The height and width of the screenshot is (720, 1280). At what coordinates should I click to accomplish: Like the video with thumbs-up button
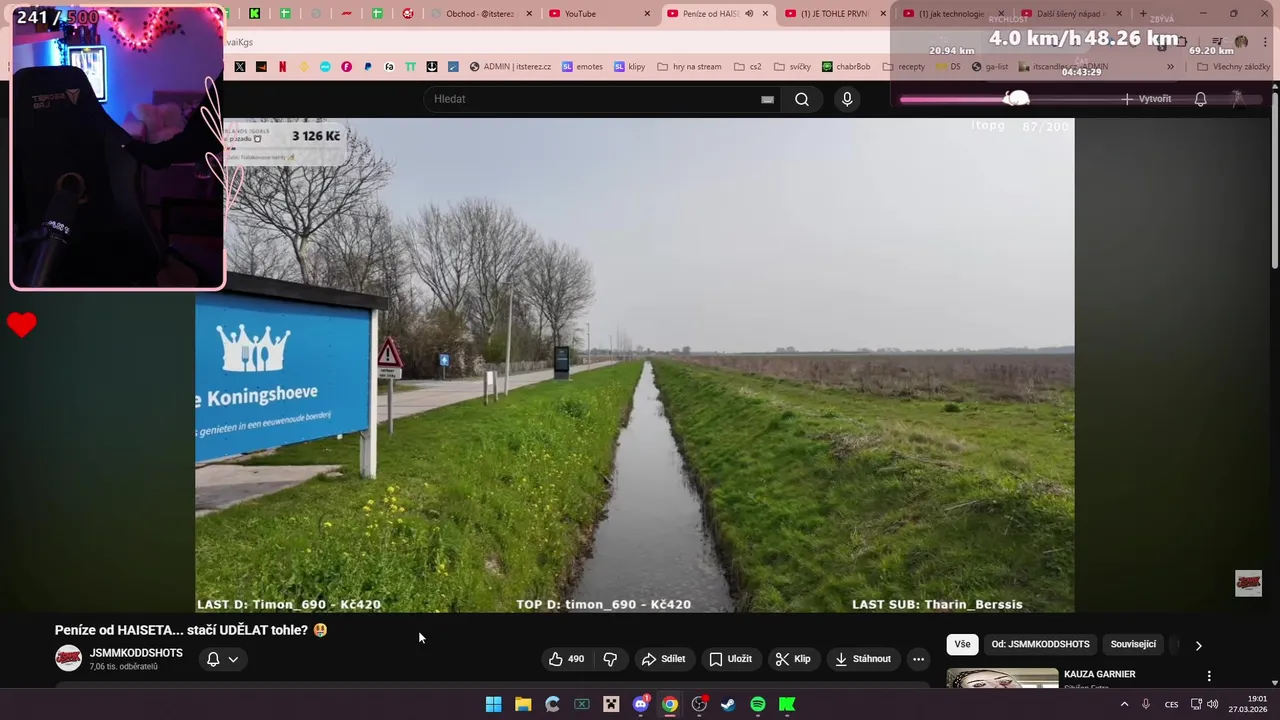pyautogui.click(x=566, y=659)
